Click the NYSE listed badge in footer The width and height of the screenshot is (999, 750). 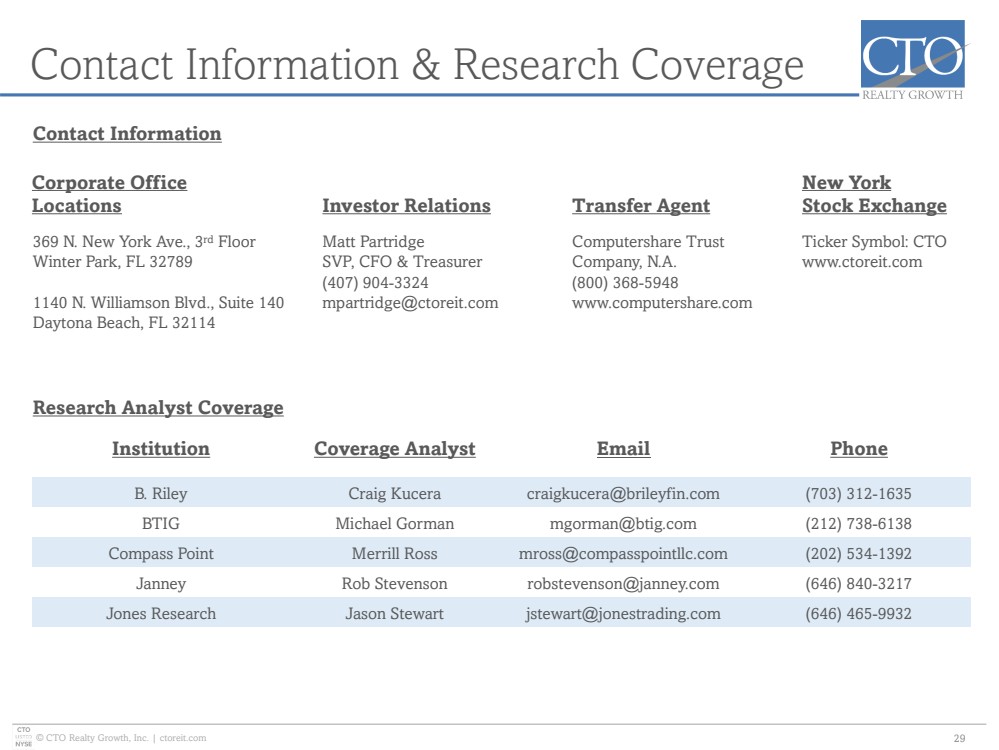click(24, 737)
